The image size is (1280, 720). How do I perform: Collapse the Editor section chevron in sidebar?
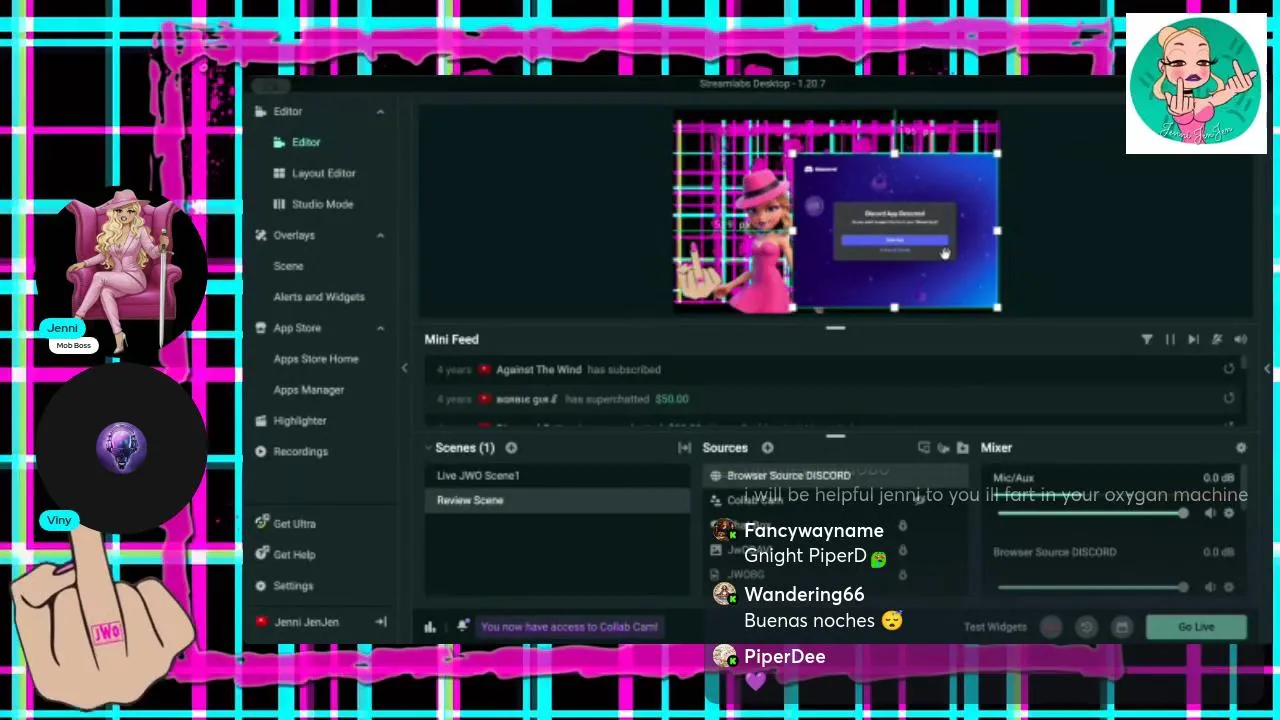click(x=380, y=112)
